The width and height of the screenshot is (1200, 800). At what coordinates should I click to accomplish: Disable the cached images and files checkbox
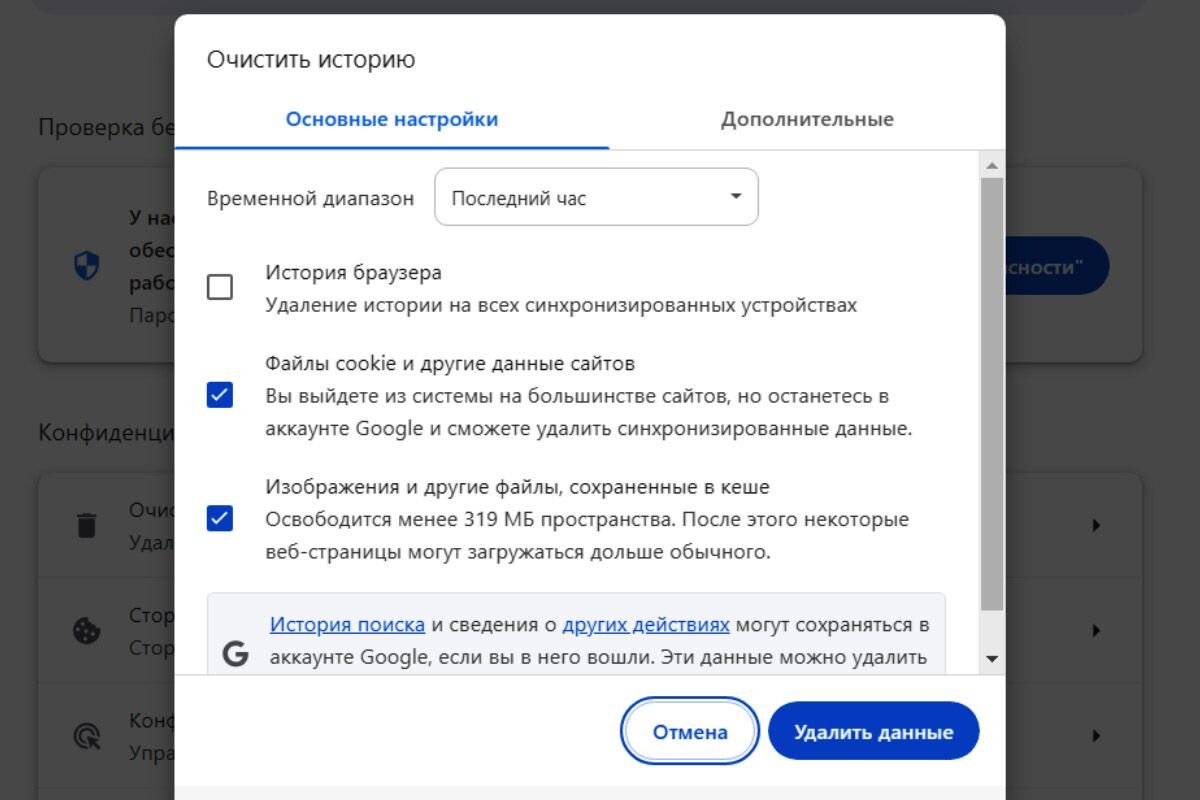click(219, 518)
